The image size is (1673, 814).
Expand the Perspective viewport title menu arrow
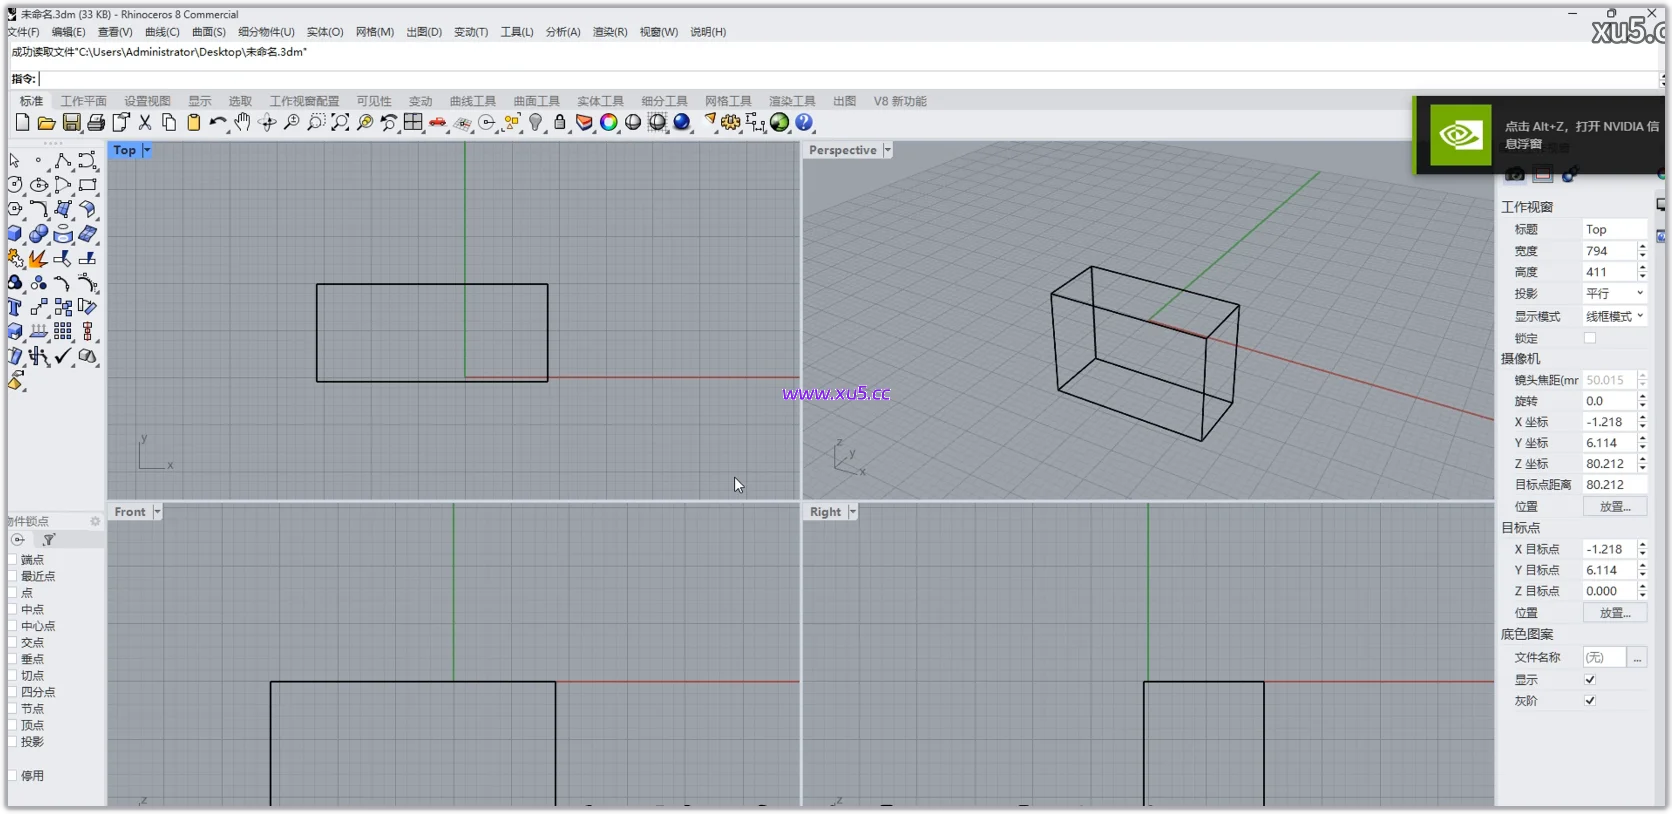pyautogui.click(x=887, y=150)
